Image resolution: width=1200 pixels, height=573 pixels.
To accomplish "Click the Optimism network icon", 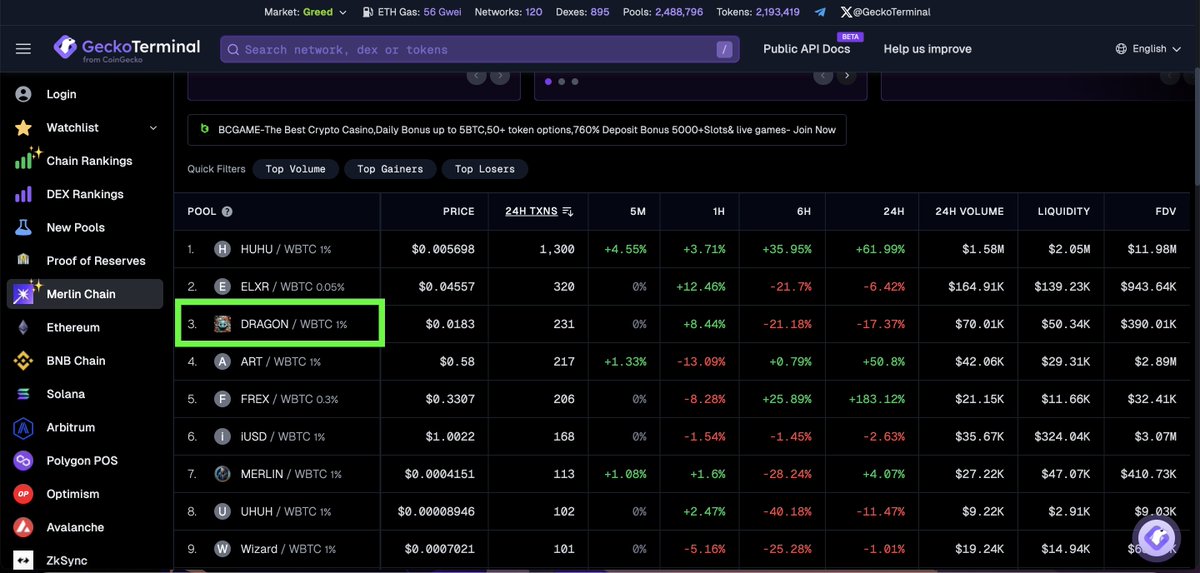I will [24, 494].
